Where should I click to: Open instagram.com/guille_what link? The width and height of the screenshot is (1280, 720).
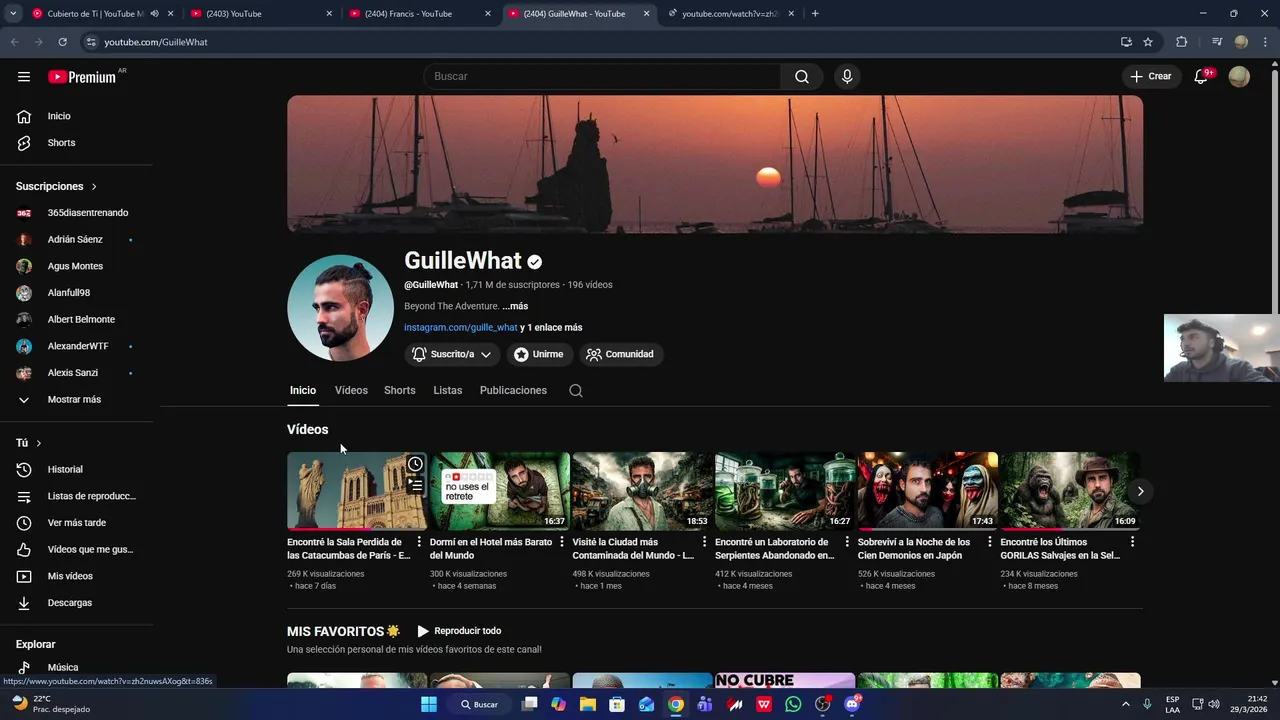point(461,327)
